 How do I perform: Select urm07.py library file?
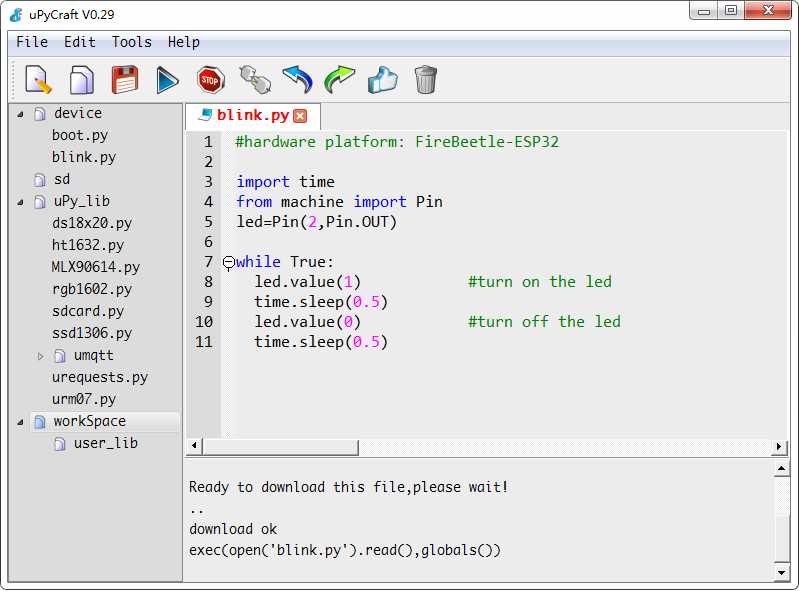click(84, 399)
